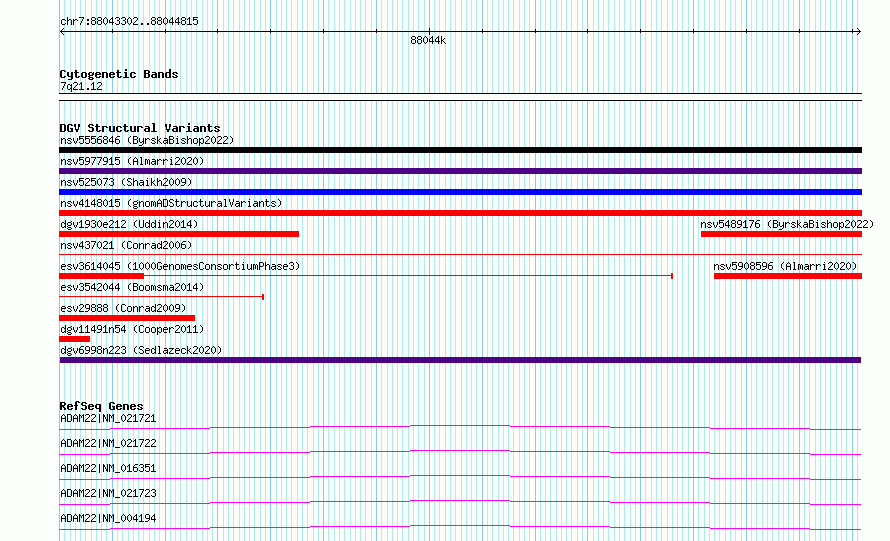Screen dimensions: 890x541
Task: Click the DGV Structural Variants track heading
Action: click(x=140, y=128)
